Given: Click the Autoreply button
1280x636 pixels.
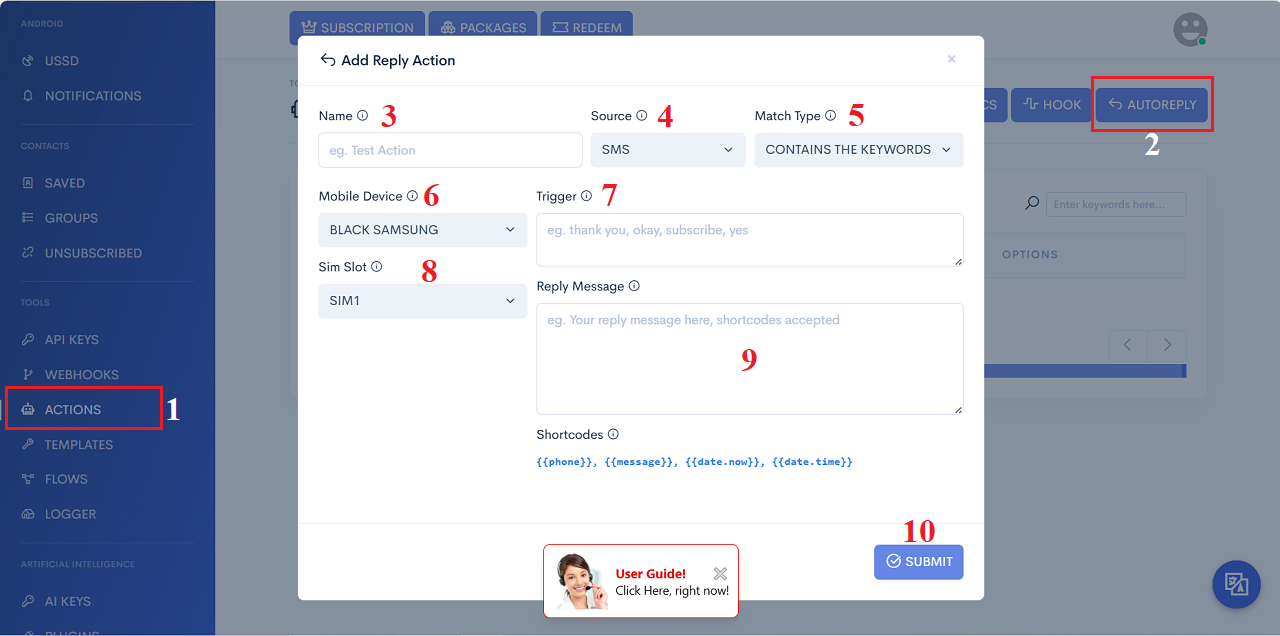Looking at the screenshot, I should pos(1152,105).
